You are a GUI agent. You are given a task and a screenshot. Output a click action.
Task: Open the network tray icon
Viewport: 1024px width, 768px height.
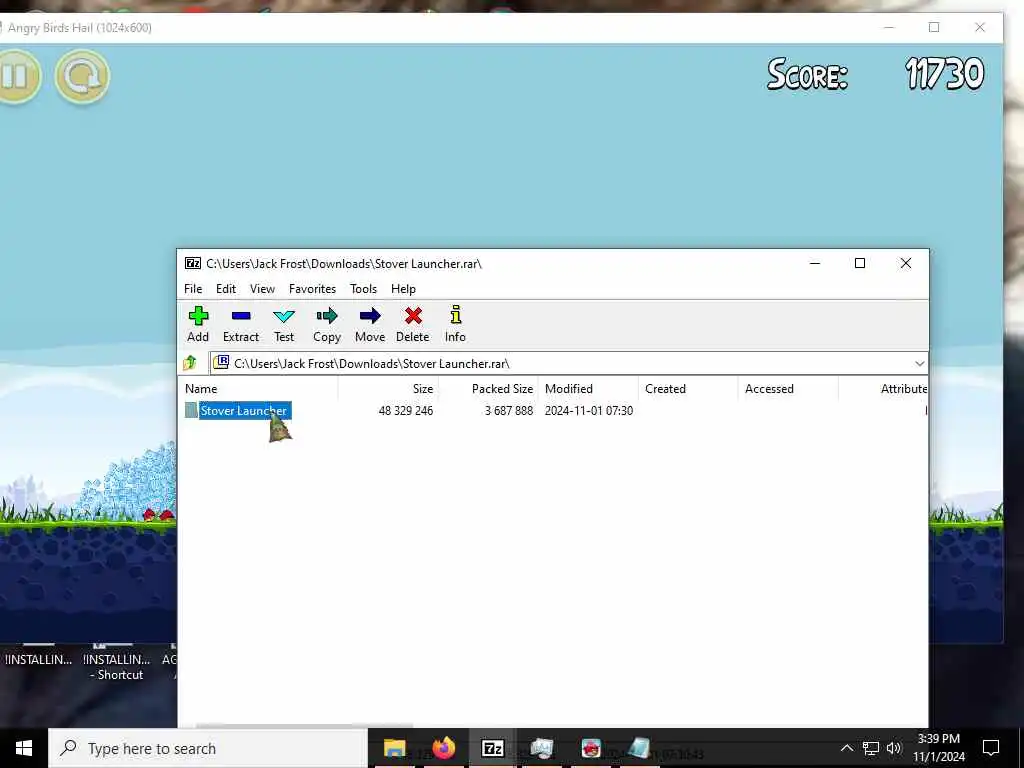871,748
